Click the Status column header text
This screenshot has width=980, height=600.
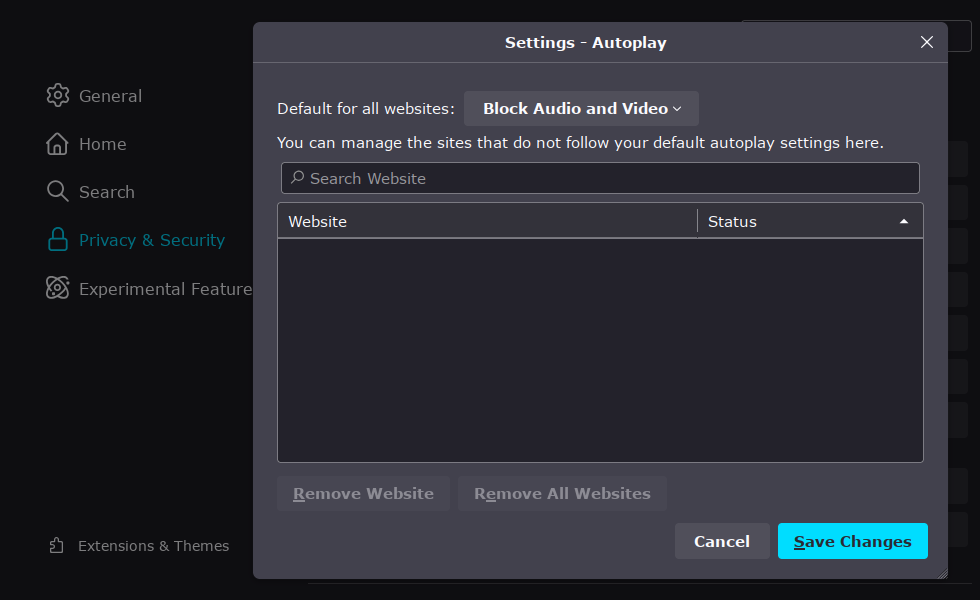click(x=732, y=222)
